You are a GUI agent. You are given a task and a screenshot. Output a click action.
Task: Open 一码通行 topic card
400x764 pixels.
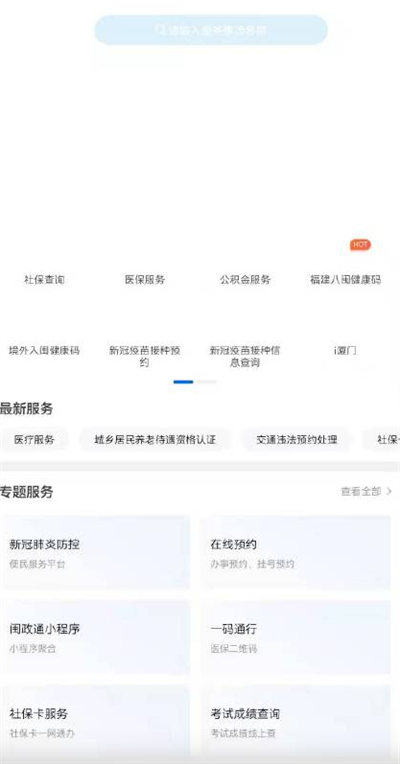296,637
